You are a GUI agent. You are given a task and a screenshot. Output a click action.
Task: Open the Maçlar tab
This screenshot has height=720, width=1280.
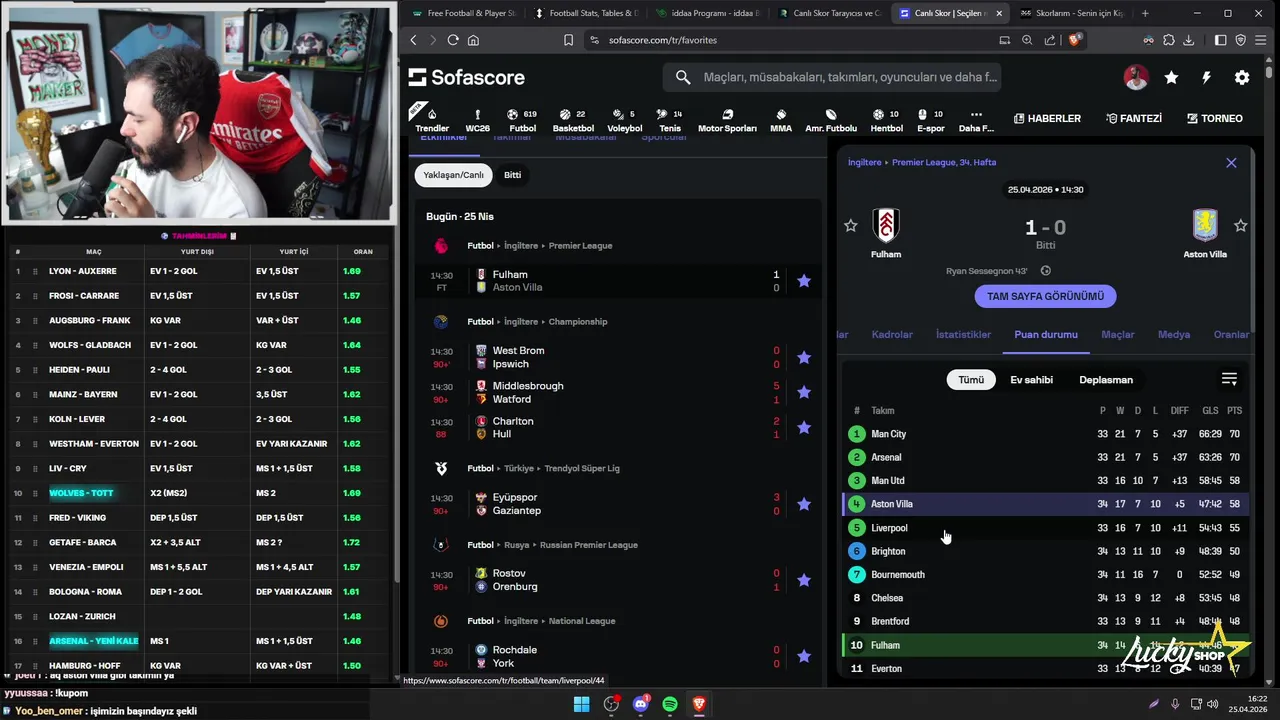click(x=1117, y=335)
